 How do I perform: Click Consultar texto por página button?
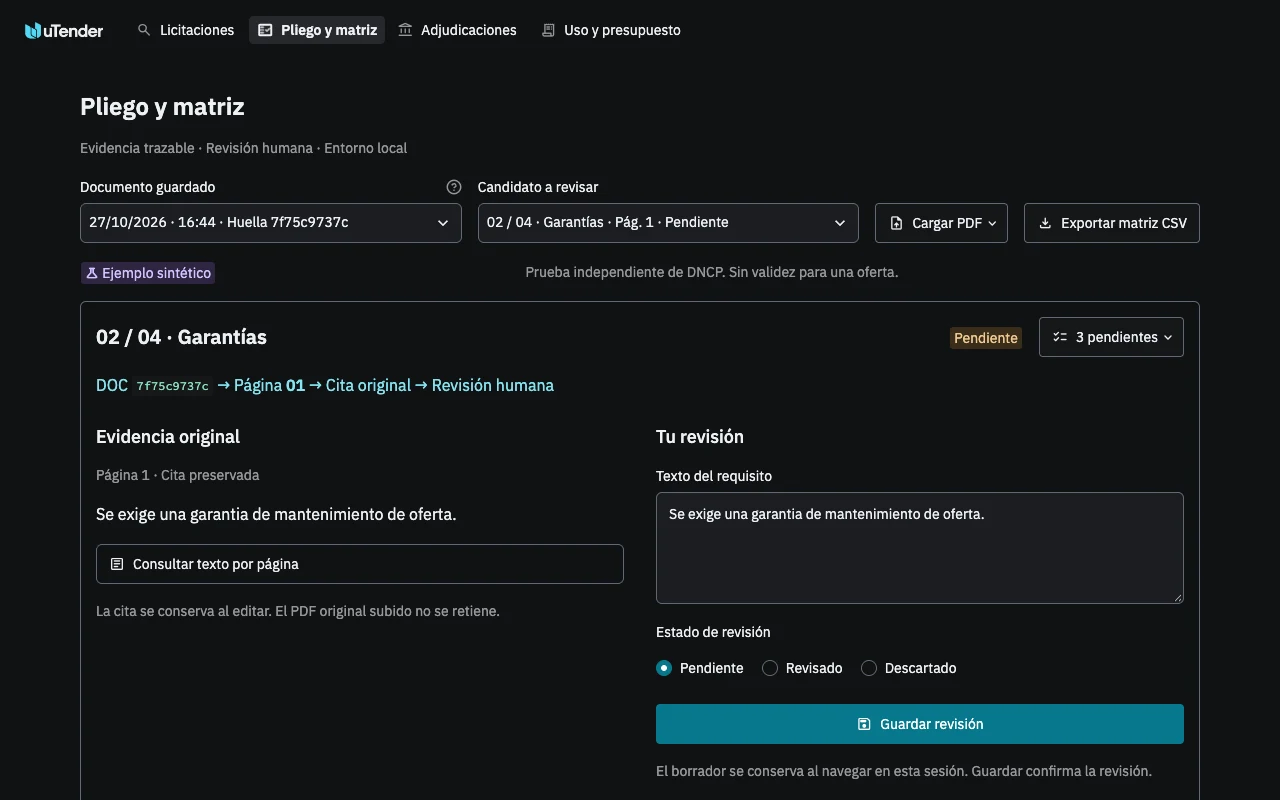360,564
